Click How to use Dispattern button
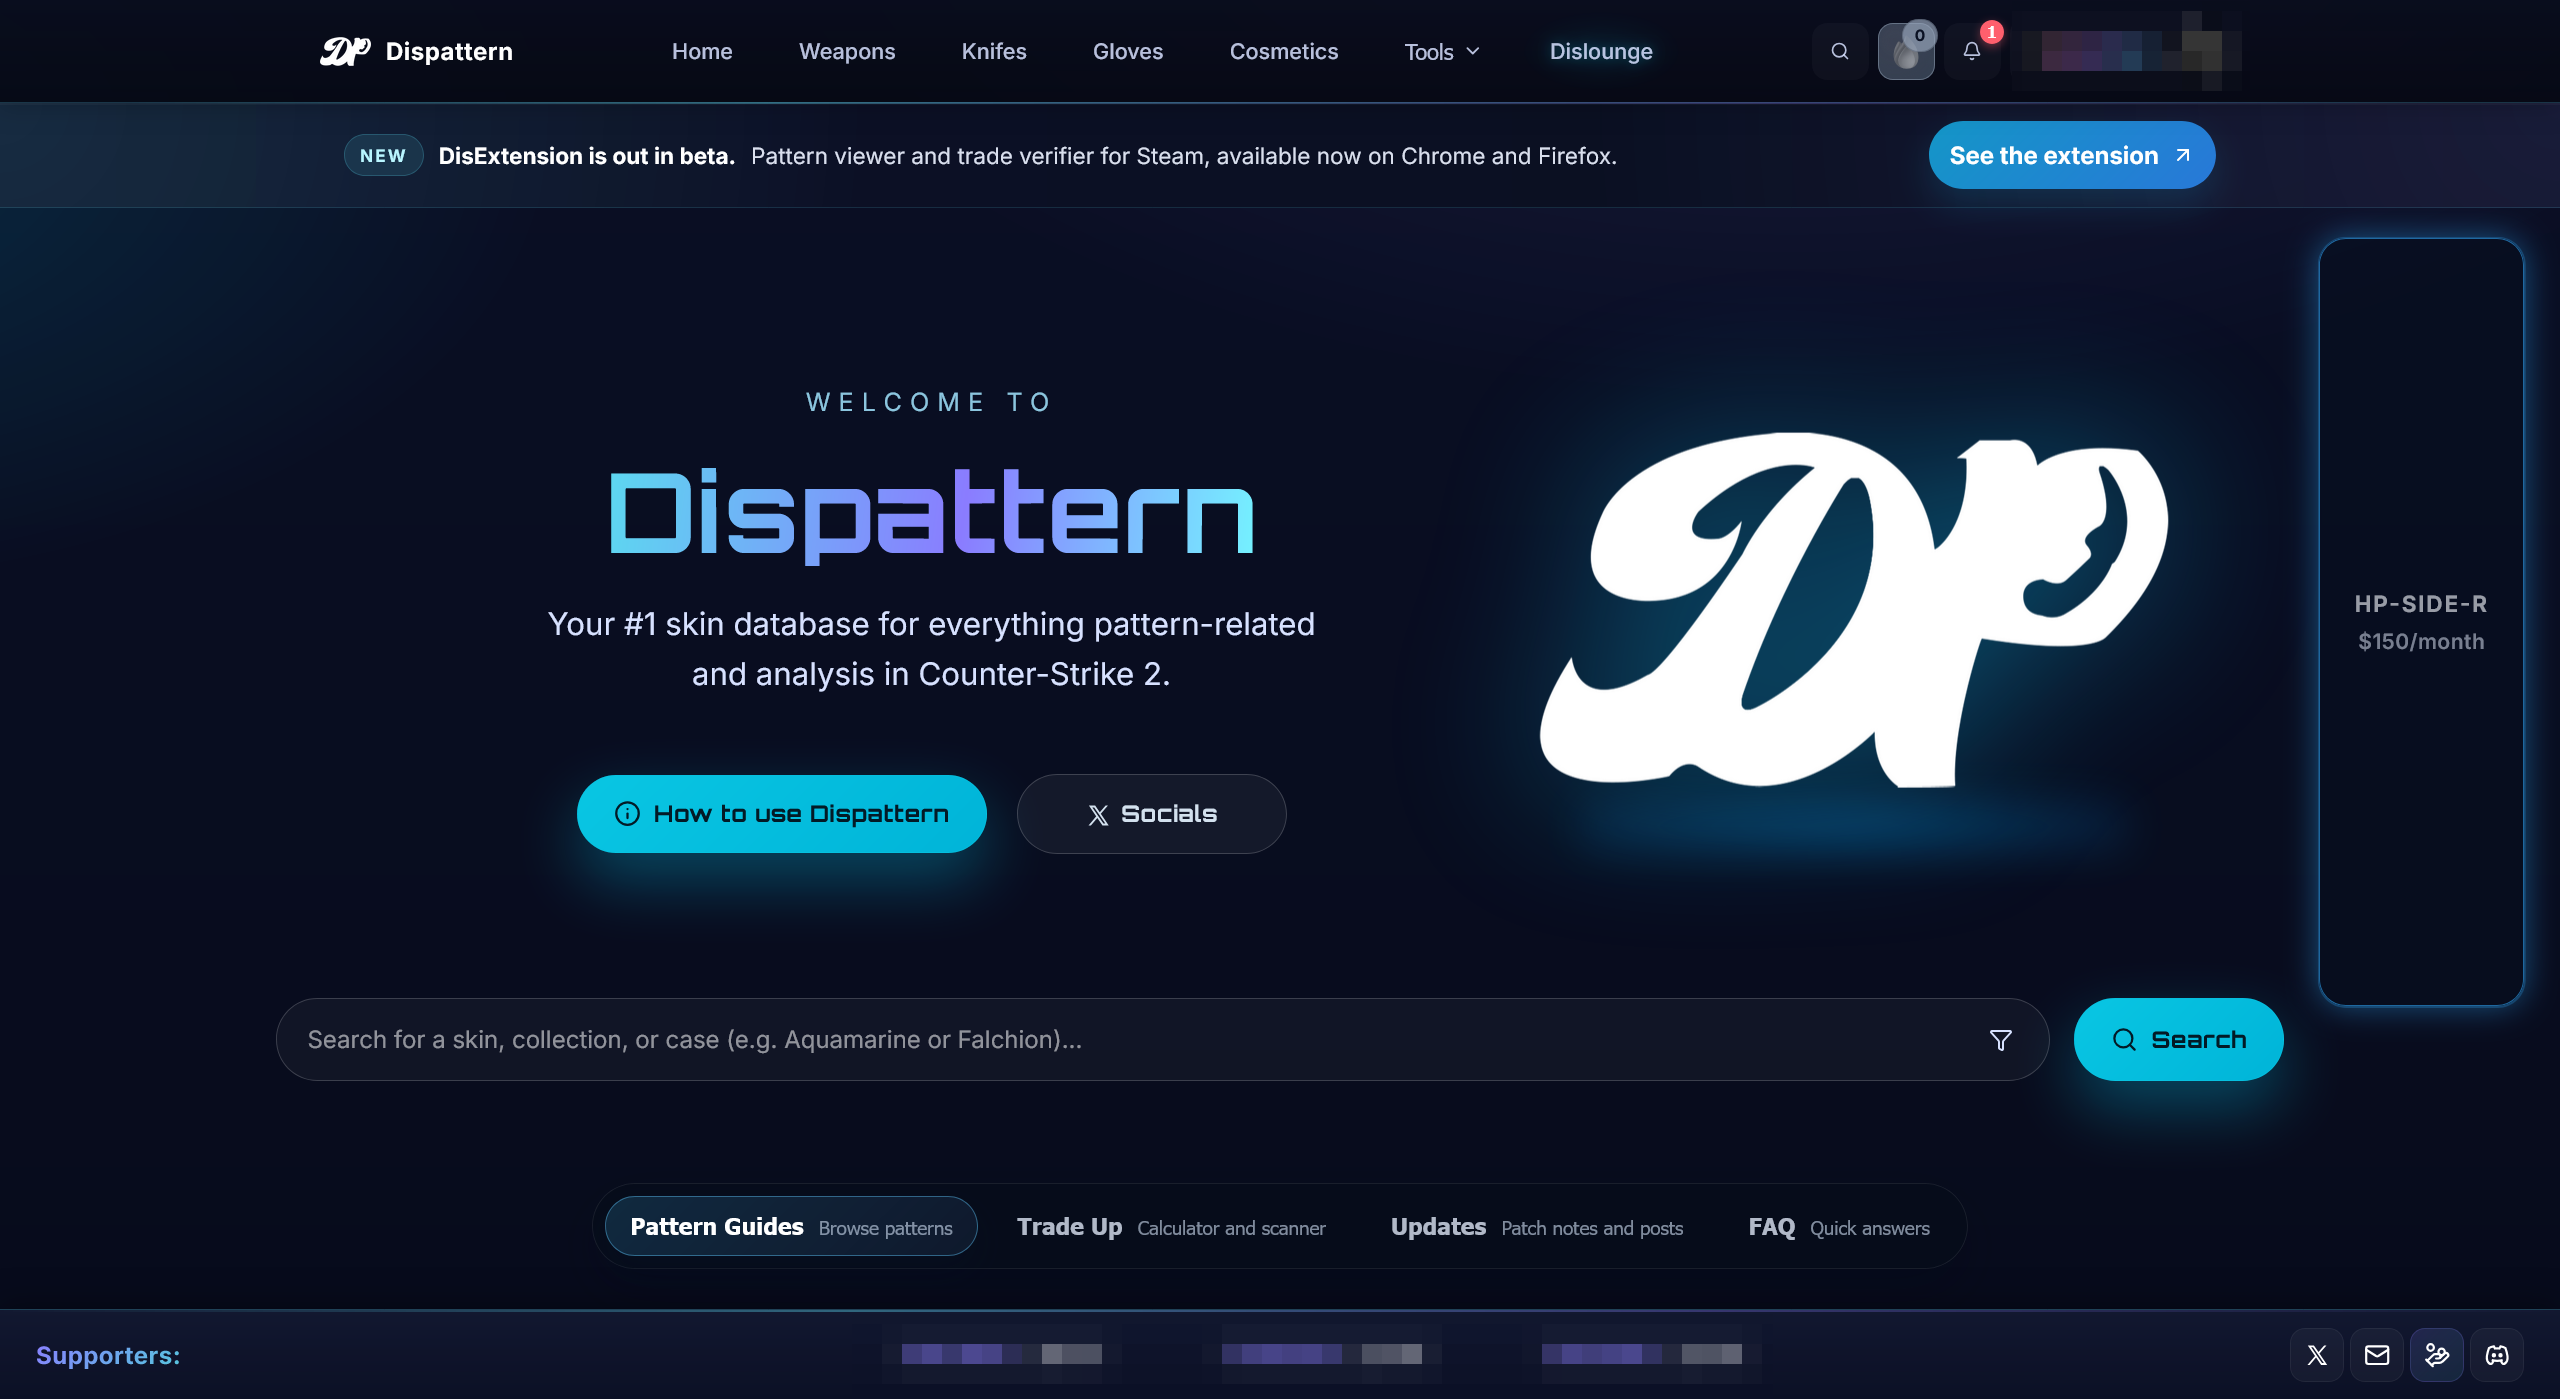This screenshot has height=1399, width=2560. (x=781, y=814)
